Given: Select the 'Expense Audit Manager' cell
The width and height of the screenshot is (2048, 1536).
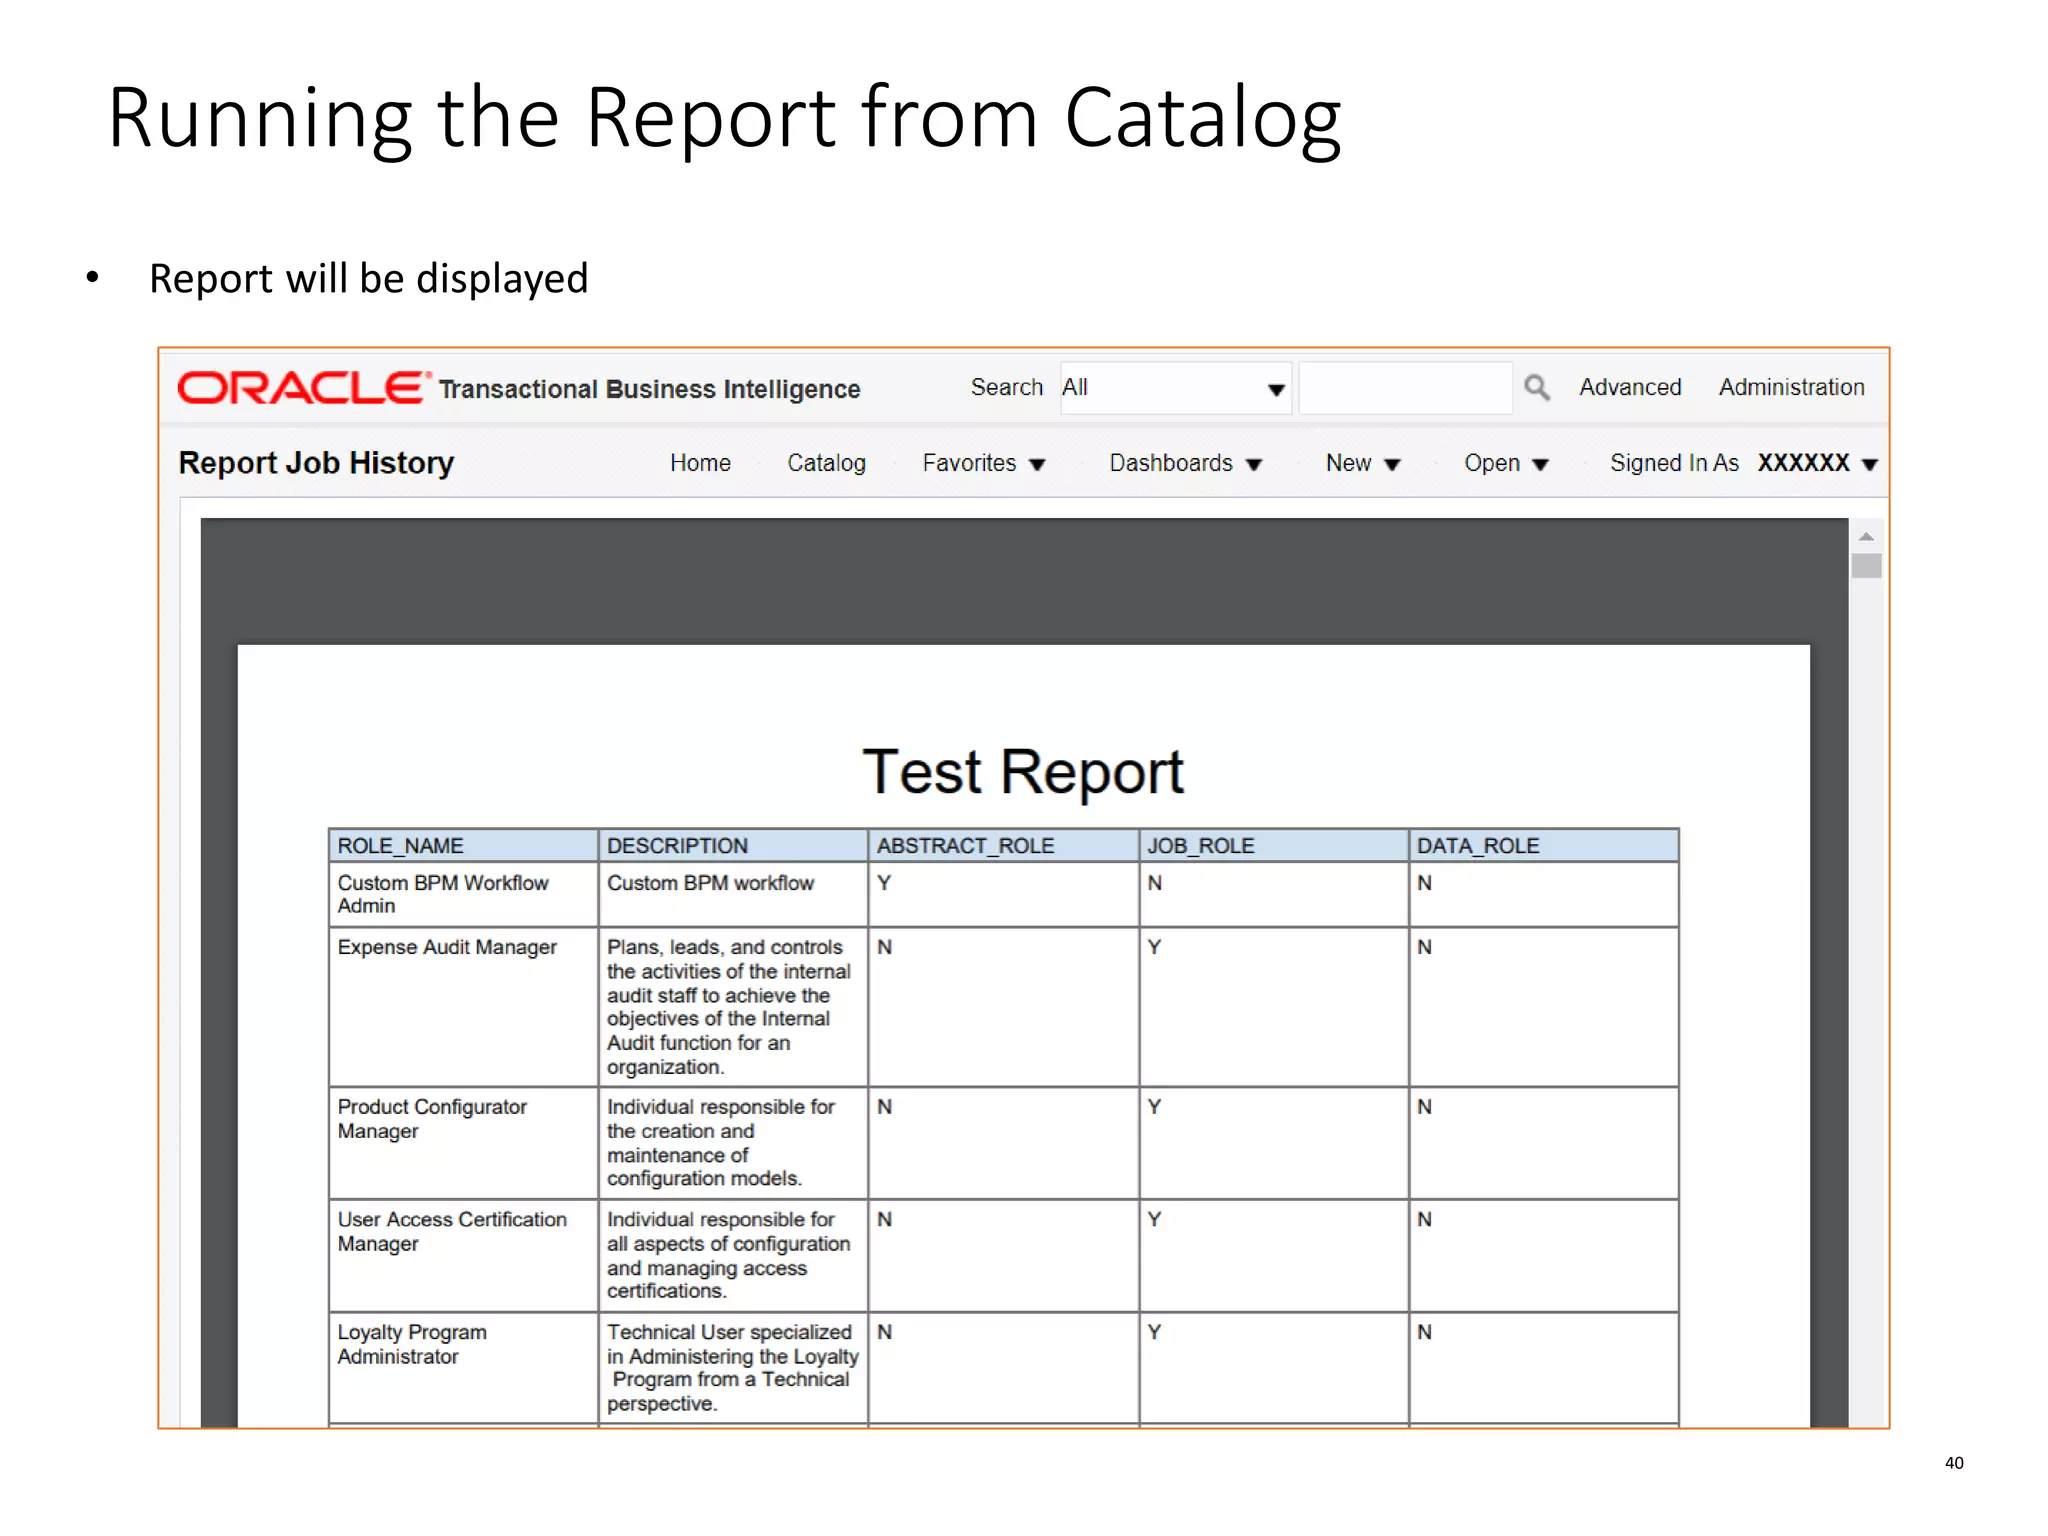Looking at the screenshot, I should (463, 1007).
